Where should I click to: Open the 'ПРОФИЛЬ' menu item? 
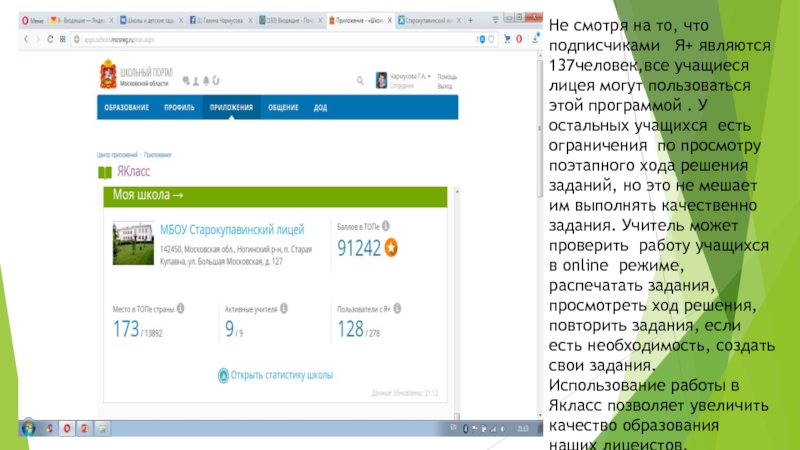179,108
